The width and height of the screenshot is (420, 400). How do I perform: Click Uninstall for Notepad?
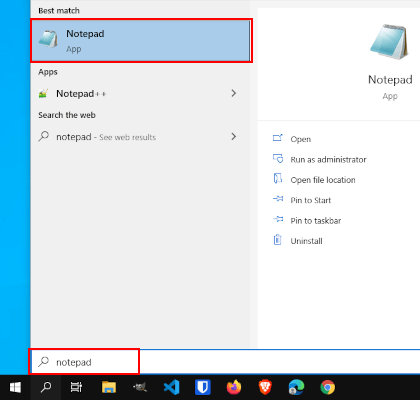[306, 241]
